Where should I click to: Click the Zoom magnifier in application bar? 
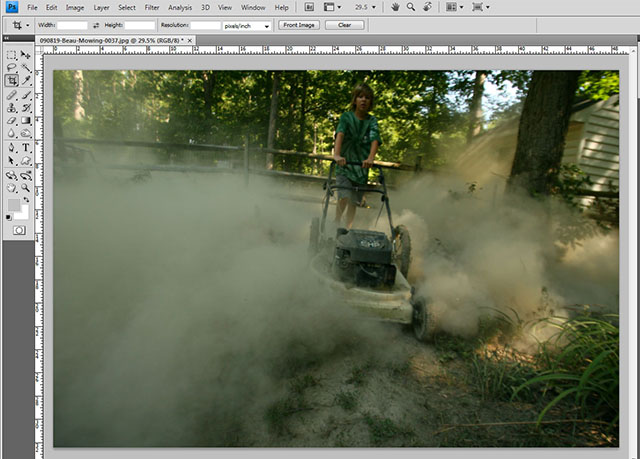coord(411,7)
